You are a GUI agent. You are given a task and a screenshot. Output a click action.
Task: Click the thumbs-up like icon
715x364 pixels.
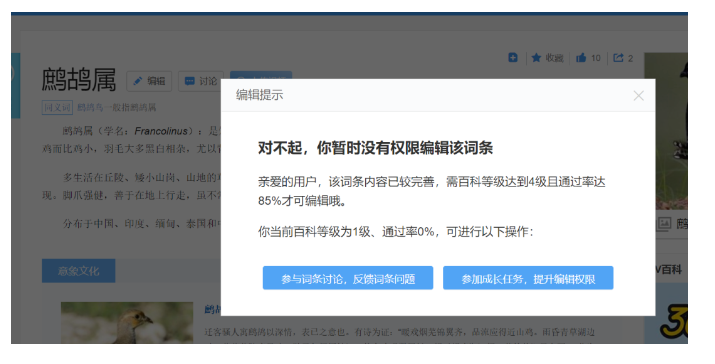point(581,58)
